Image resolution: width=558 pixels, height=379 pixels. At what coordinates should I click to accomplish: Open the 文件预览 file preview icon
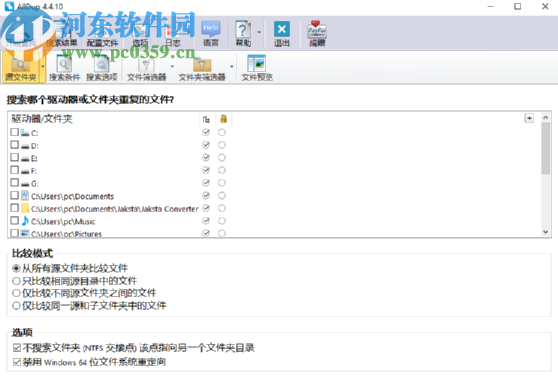tap(257, 68)
